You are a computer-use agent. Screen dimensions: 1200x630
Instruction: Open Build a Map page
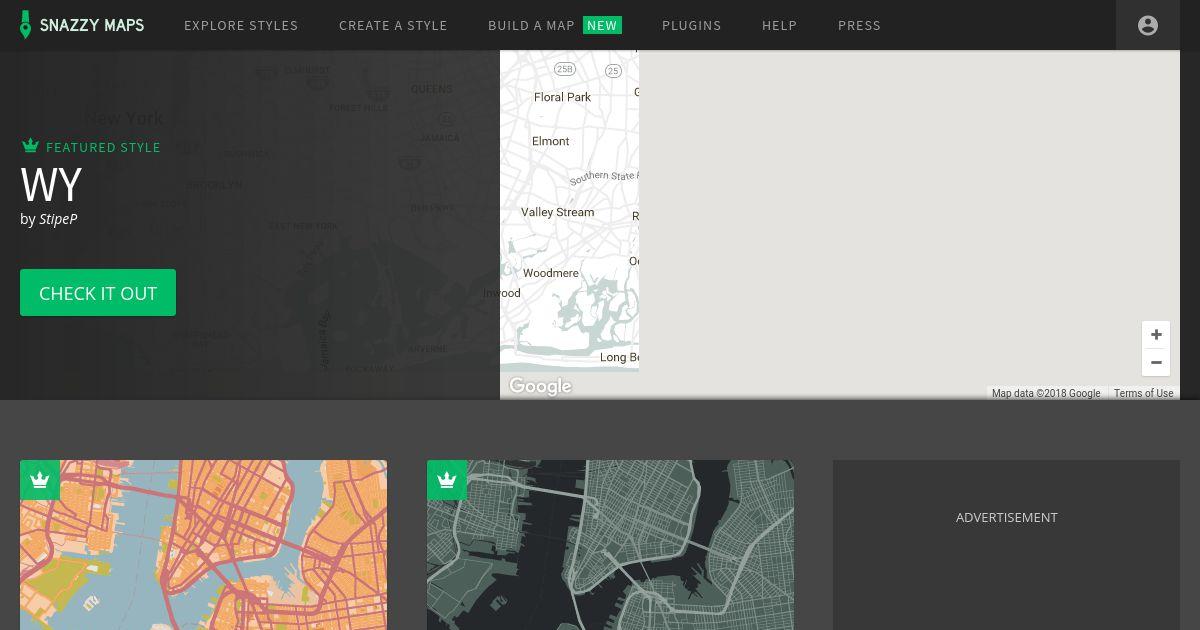tap(531, 25)
